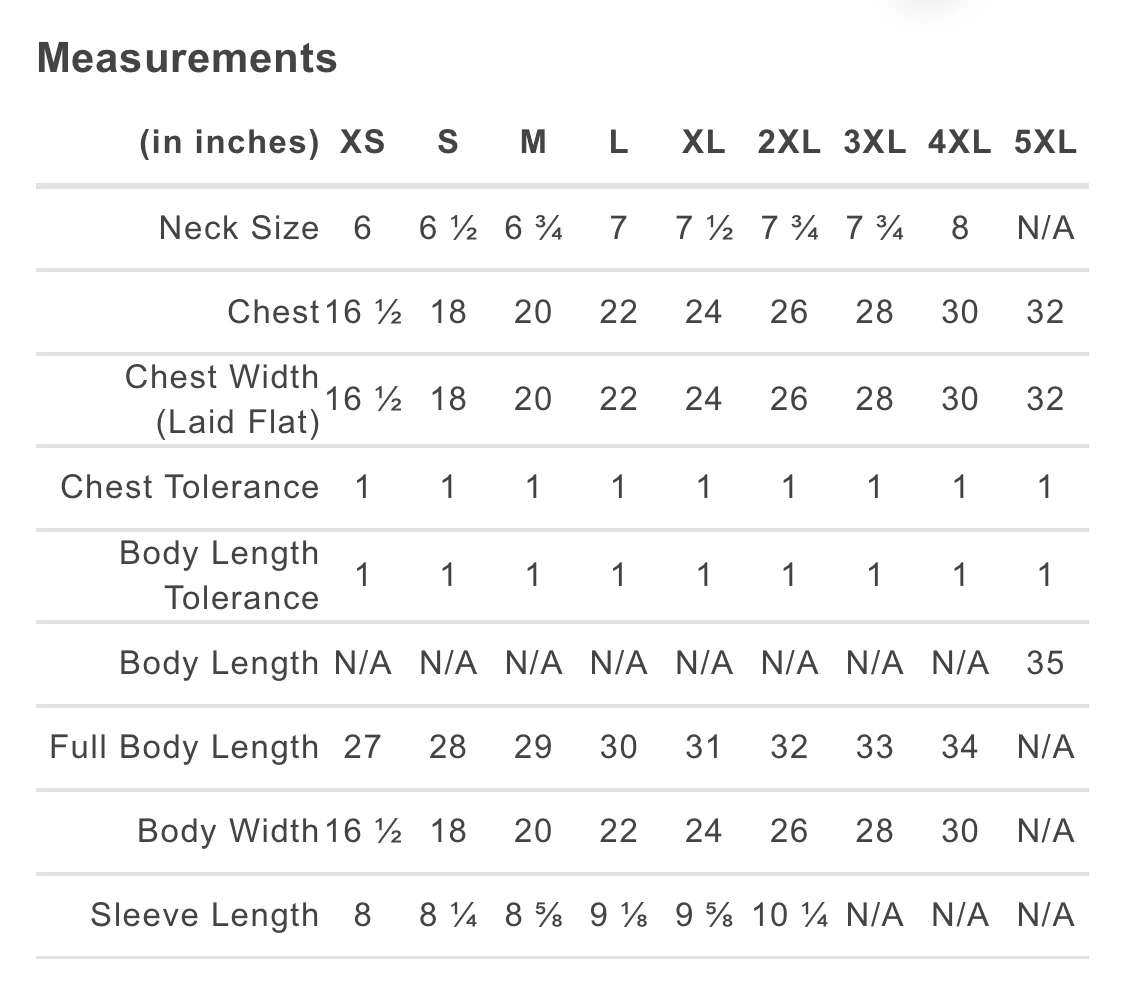
Task: Select the 5XL column header
Action: point(1045,142)
